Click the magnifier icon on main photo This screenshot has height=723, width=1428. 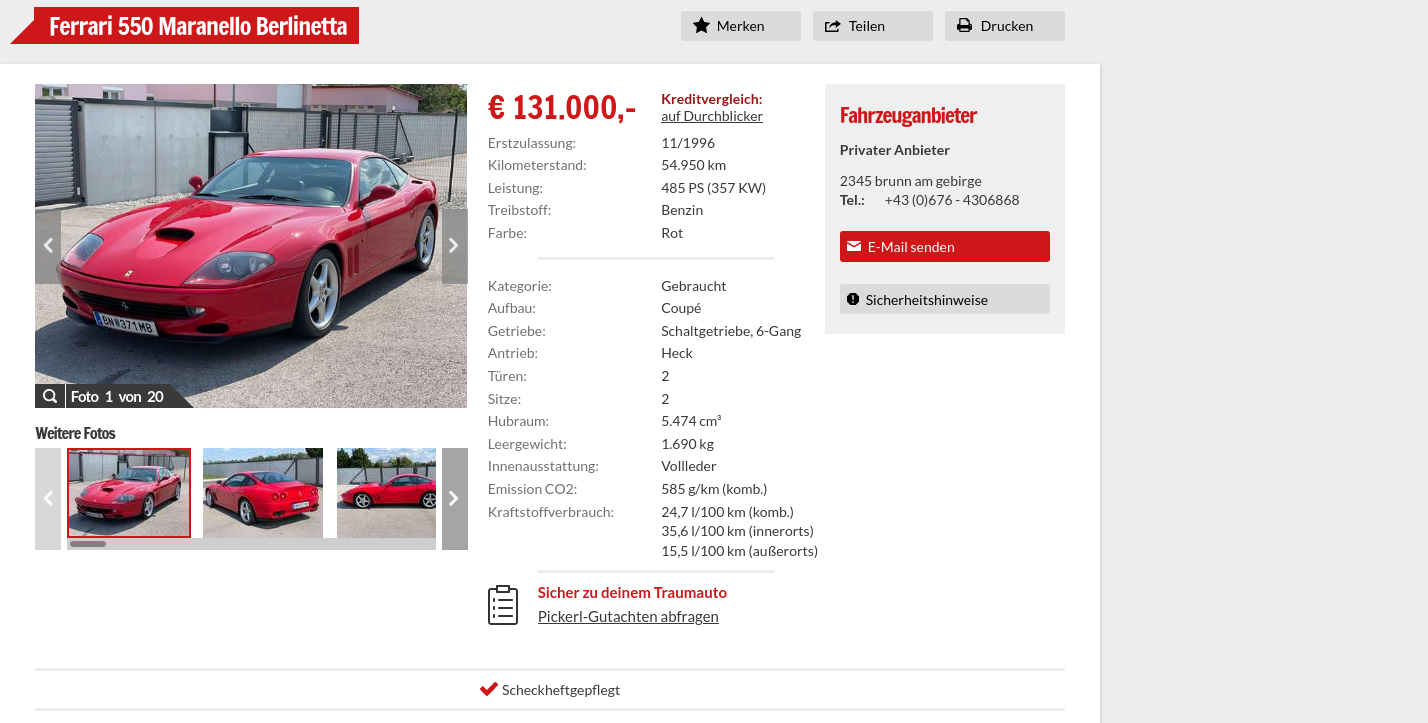[50, 396]
